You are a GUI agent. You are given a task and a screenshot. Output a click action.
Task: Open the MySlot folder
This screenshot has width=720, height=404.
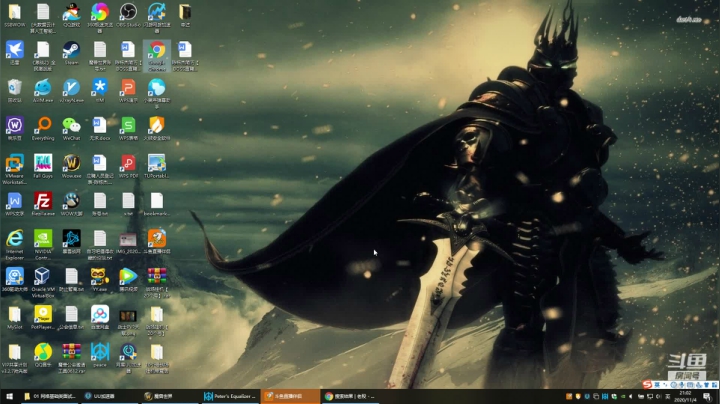[14, 318]
